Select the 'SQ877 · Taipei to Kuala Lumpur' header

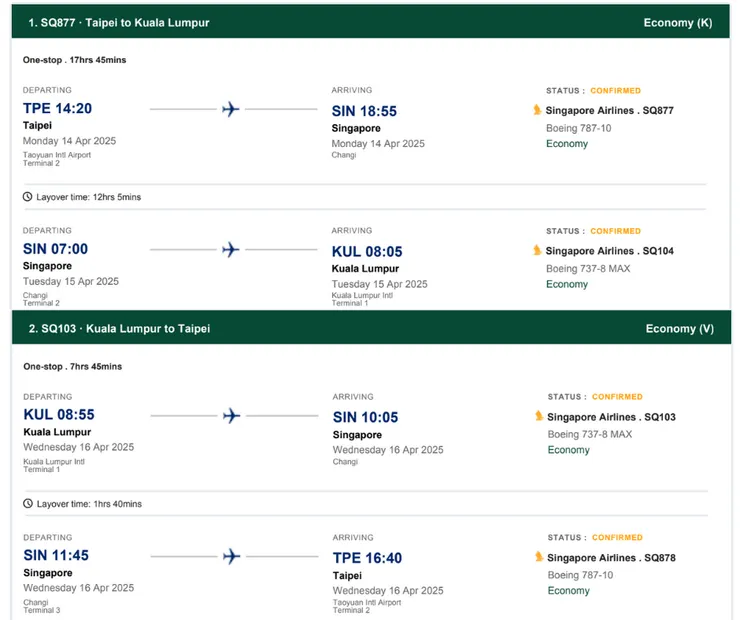click(119, 22)
